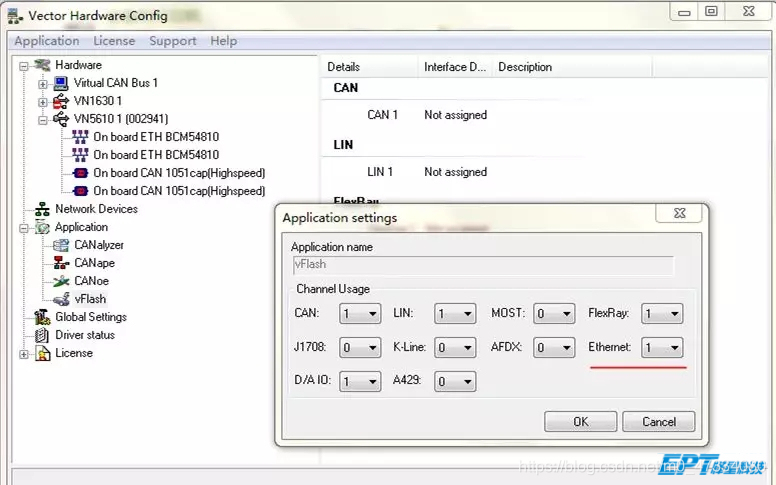Expand the VN1630 1 node
This screenshot has width=776, height=485.
point(43,102)
